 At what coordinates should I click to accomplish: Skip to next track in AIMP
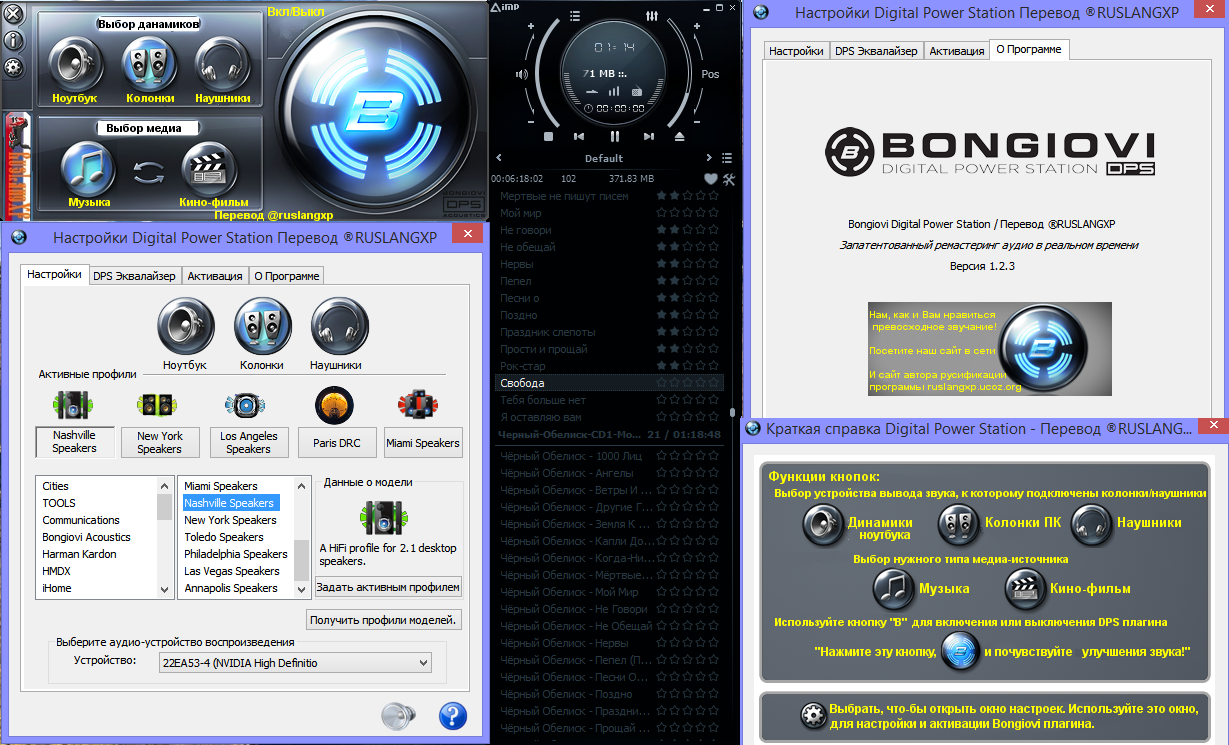[x=648, y=136]
